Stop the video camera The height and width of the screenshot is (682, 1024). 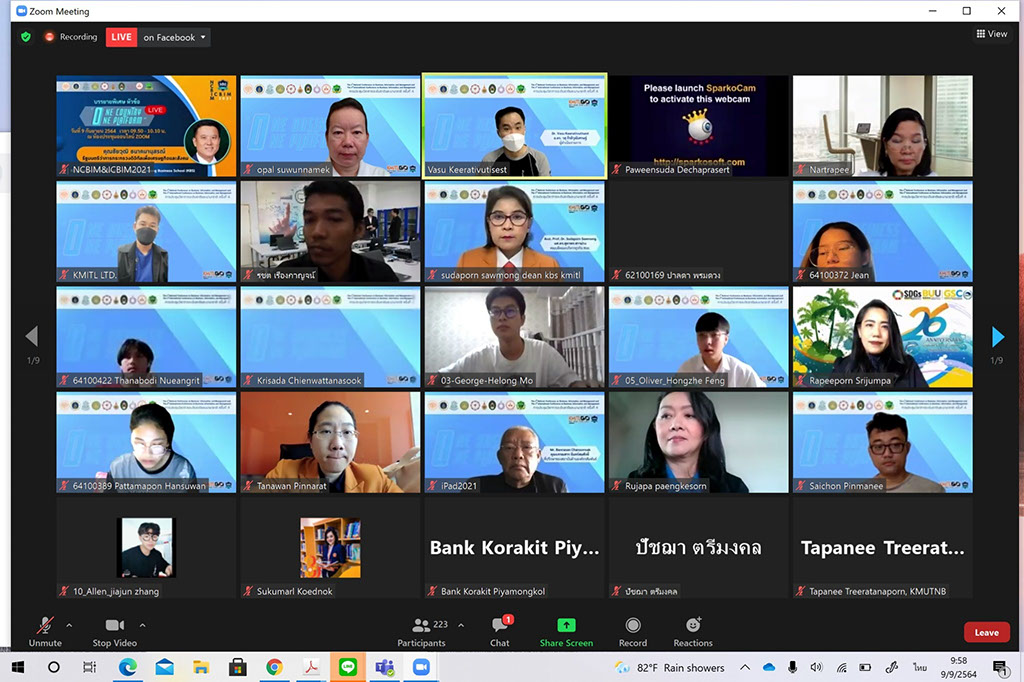click(x=115, y=631)
